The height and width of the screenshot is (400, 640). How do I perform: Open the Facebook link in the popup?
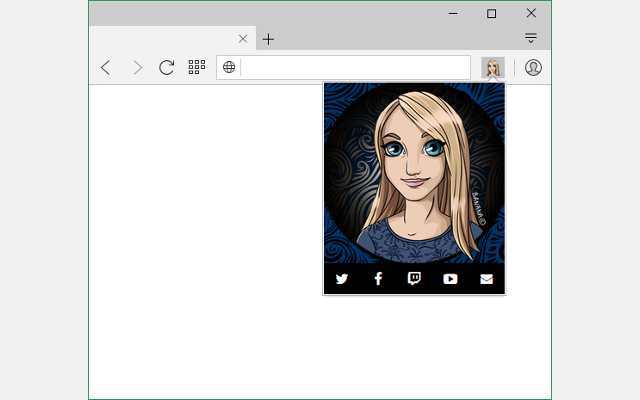[378, 278]
